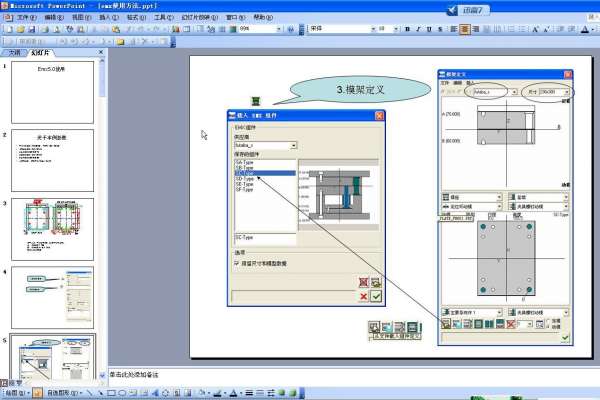Viewport: 600px width, 400px height.
Task: Click the green mold icon above the dialog image
Action: coord(256,101)
